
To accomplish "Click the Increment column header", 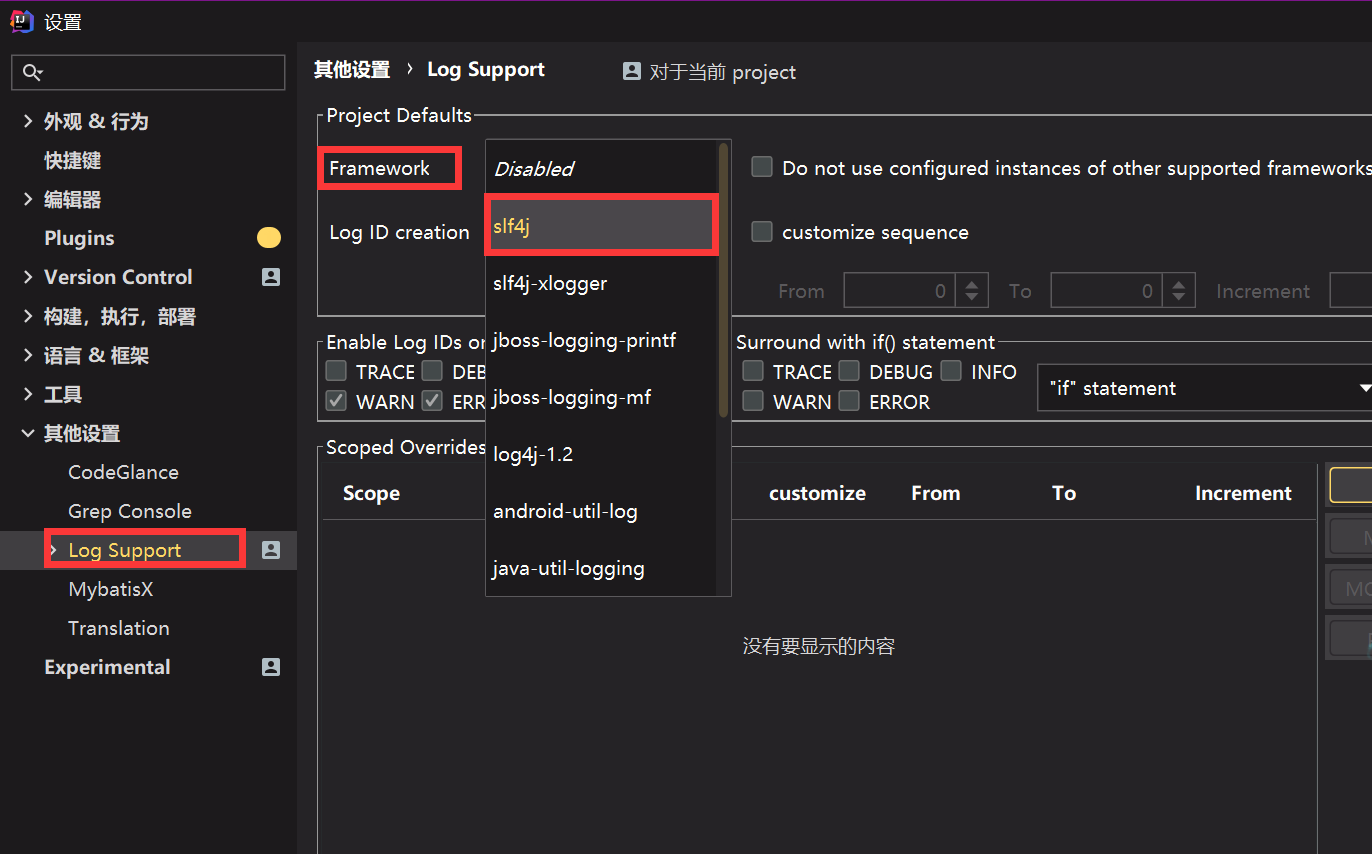I will point(1243,493).
